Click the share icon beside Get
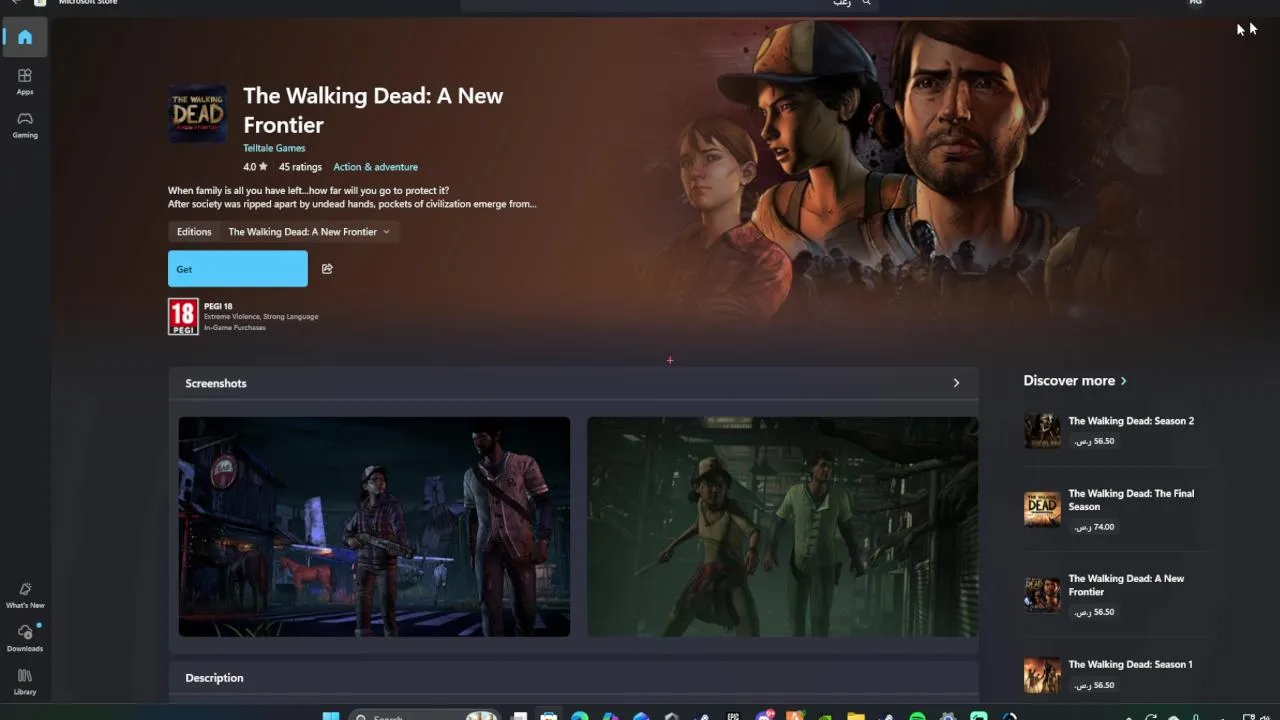The width and height of the screenshot is (1280, 720). [327, 269]
